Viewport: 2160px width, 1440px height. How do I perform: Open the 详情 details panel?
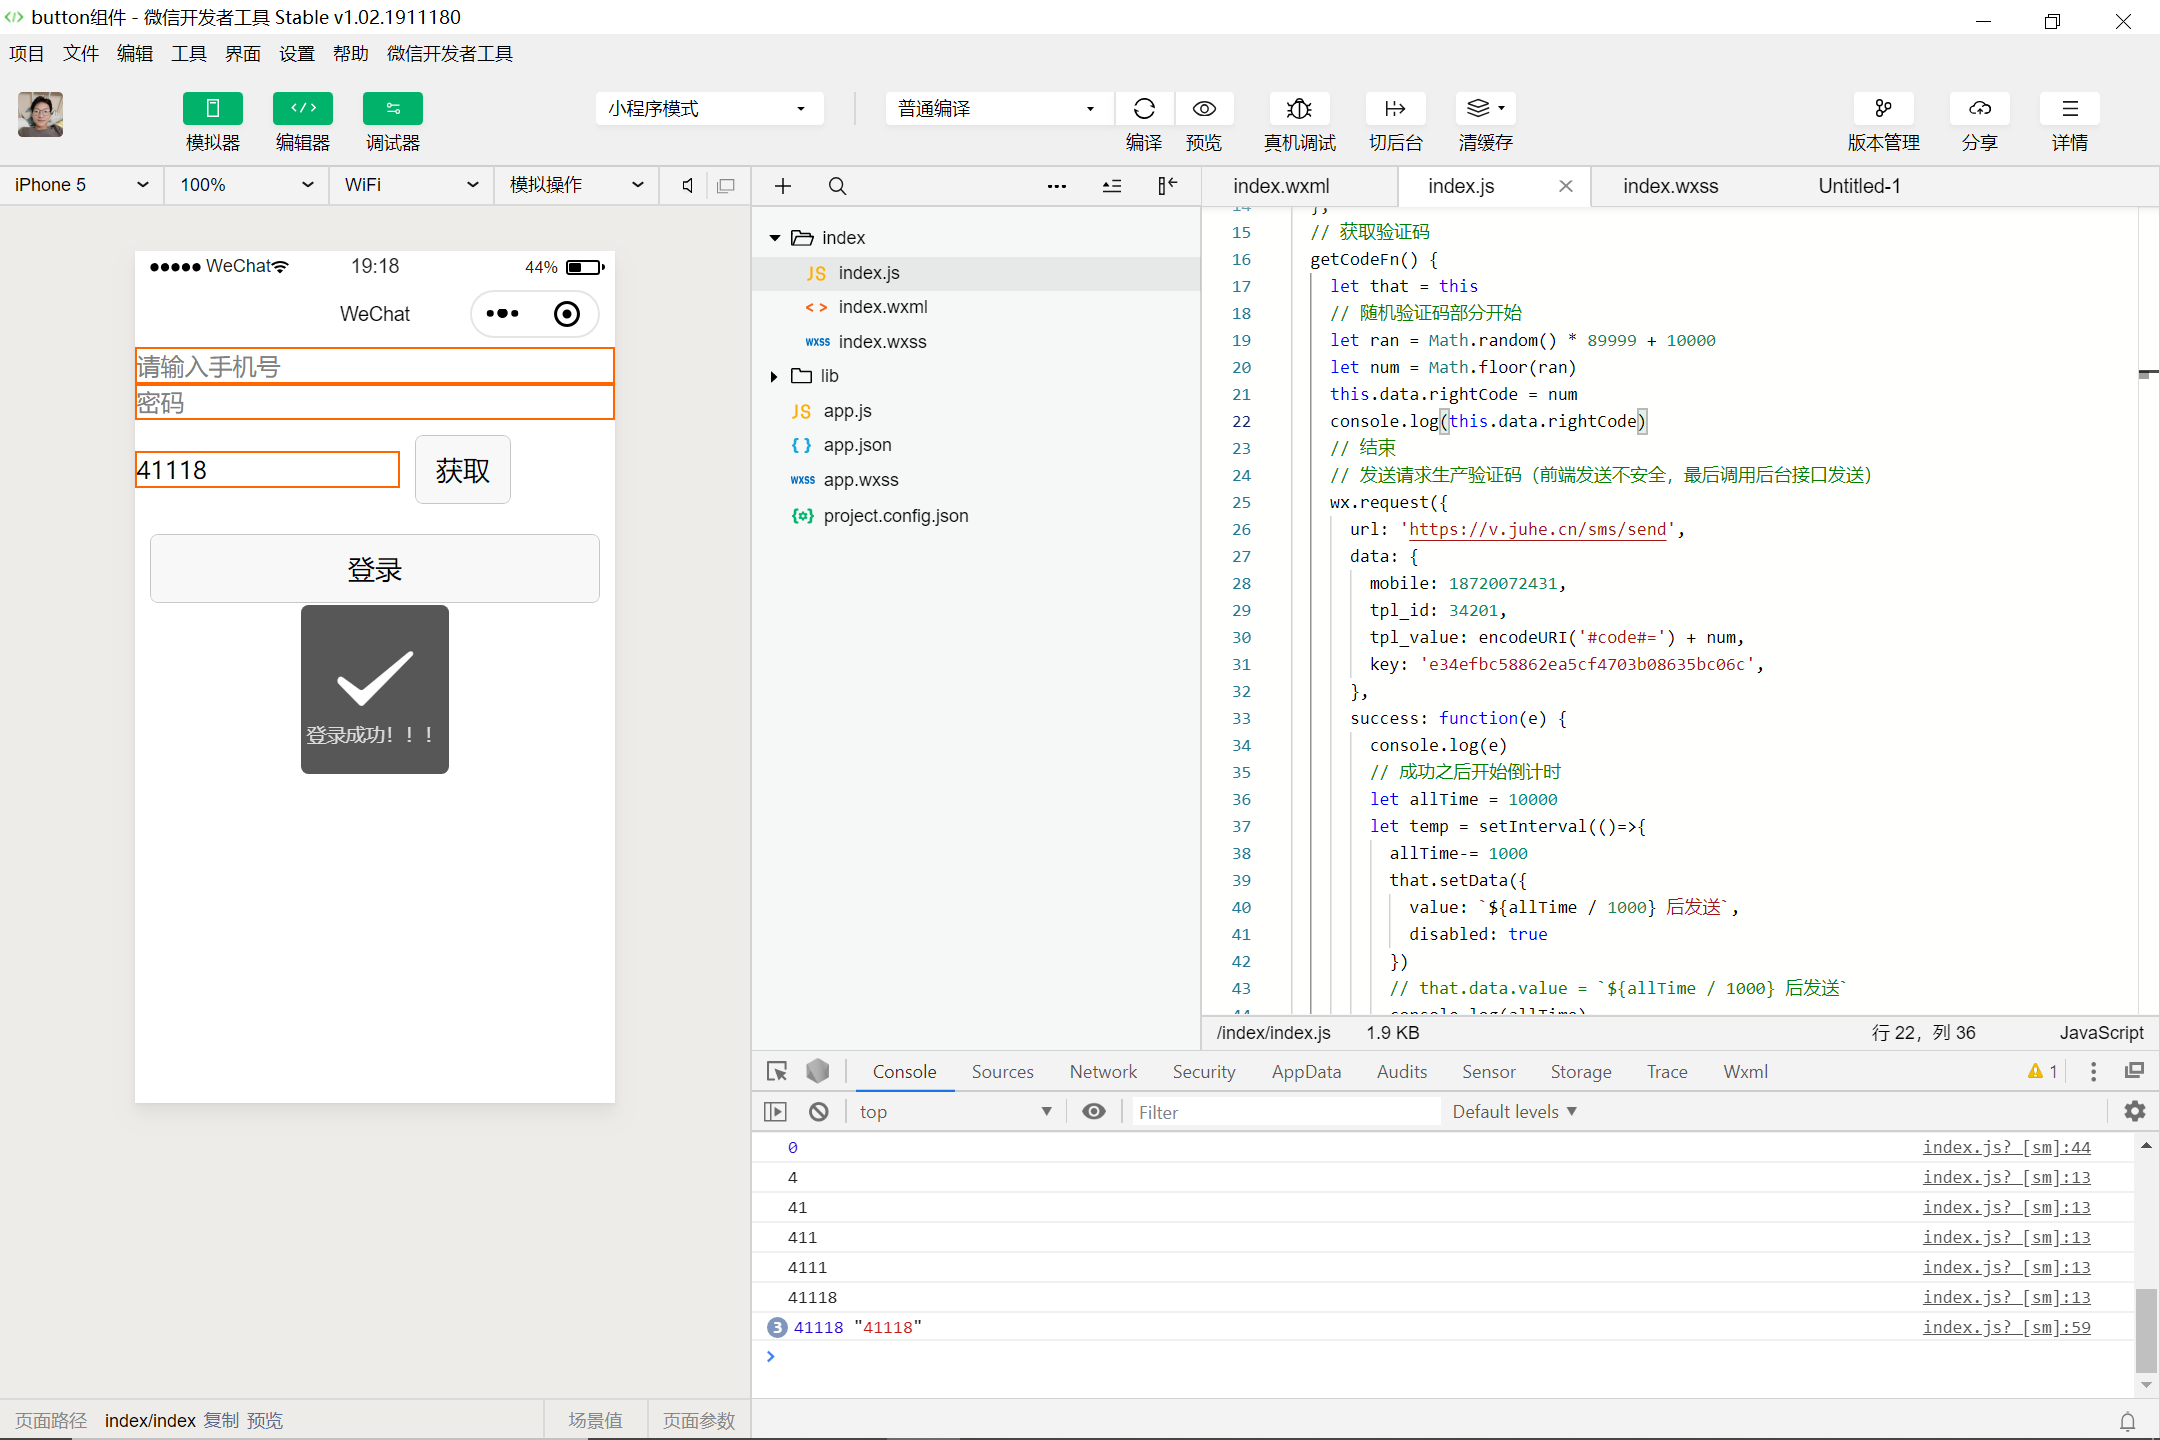point(2069,108)
